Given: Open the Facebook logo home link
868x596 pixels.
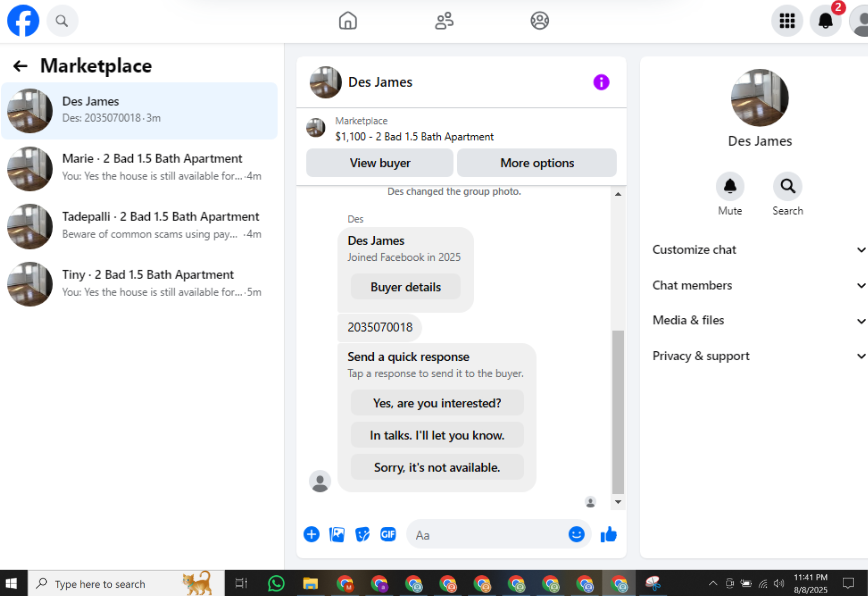Looking at the screenshot, I should (23, 20).
